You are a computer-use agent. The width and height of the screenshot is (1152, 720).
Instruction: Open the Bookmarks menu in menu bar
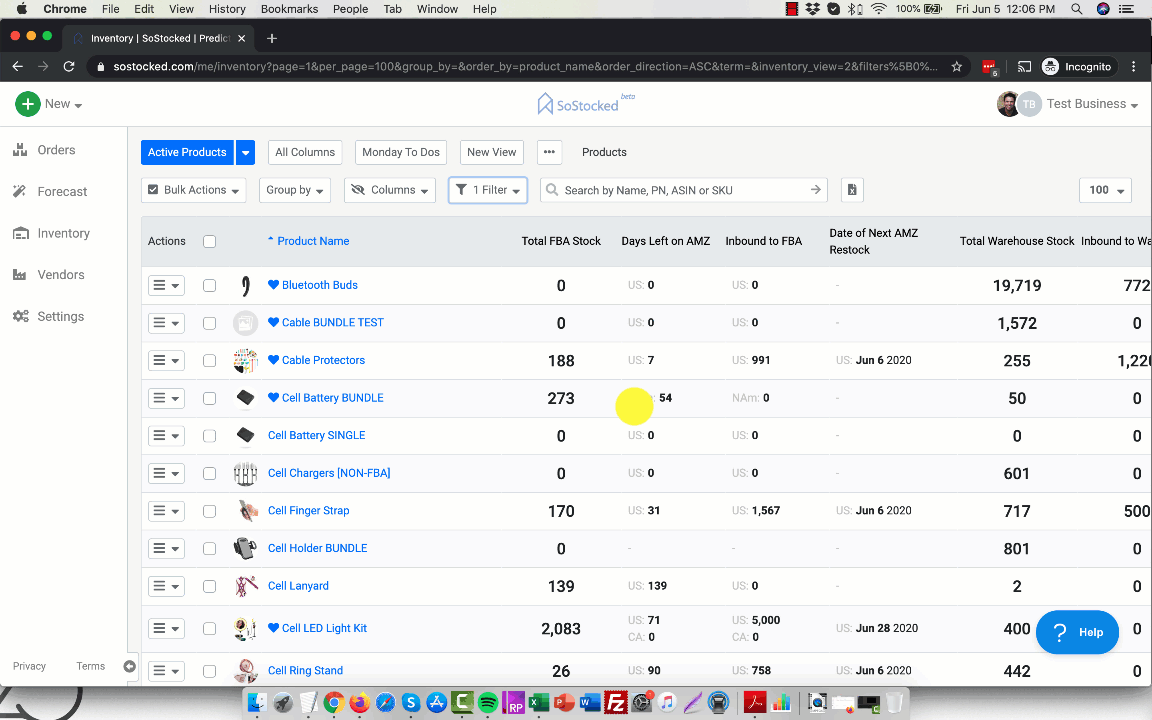tap(289, 9)
